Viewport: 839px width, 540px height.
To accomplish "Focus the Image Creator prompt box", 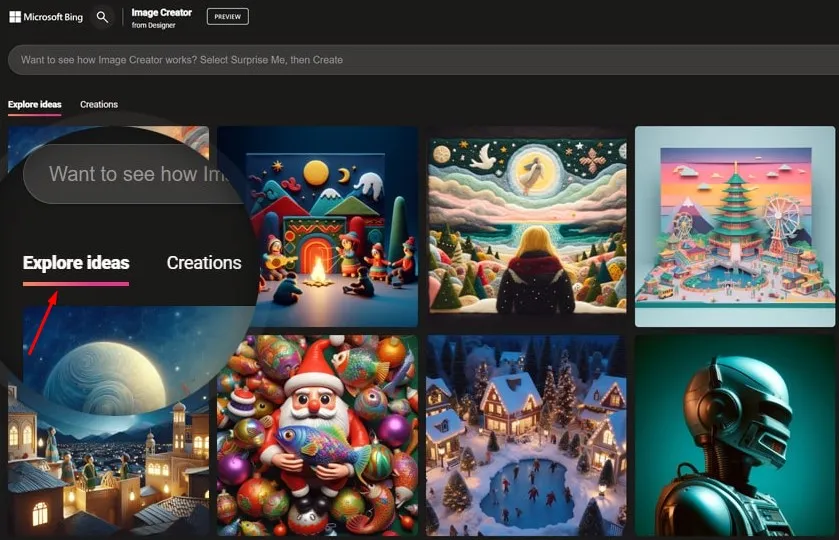I will [423, 60].
